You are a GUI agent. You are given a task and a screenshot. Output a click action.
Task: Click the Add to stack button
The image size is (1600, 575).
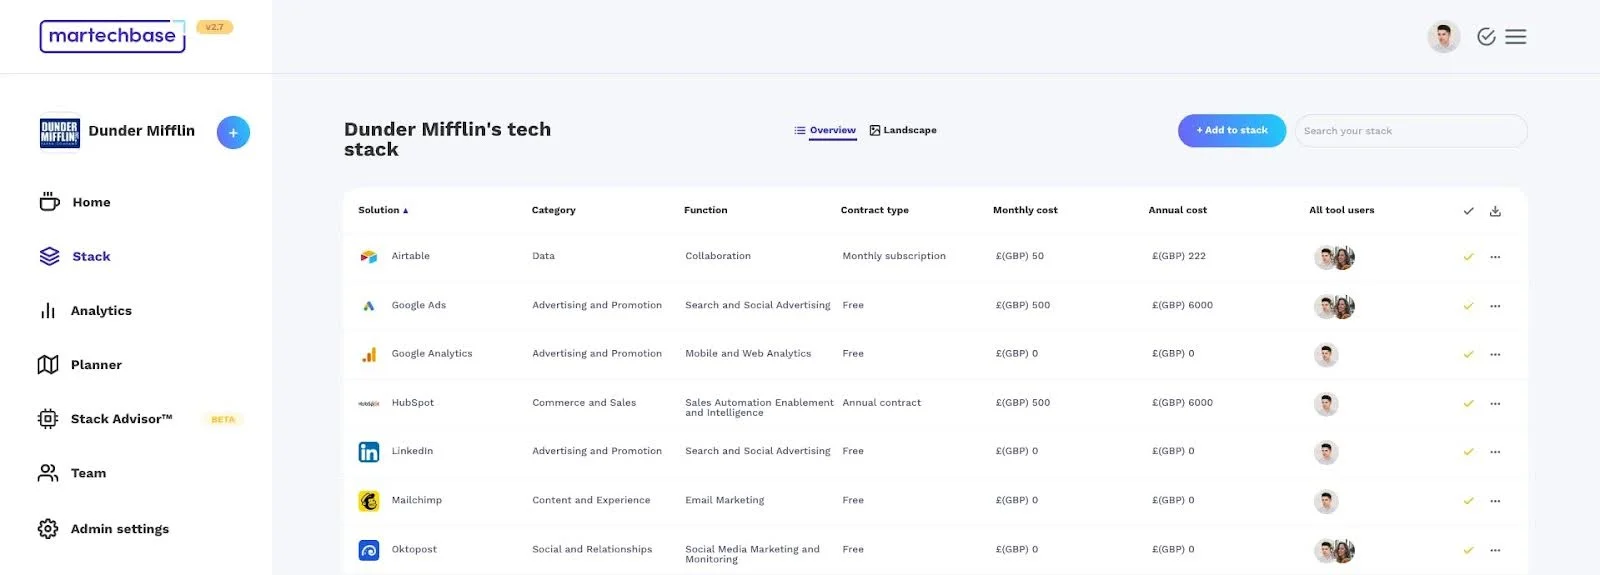pyautogui.click(x=1232, y=131)
